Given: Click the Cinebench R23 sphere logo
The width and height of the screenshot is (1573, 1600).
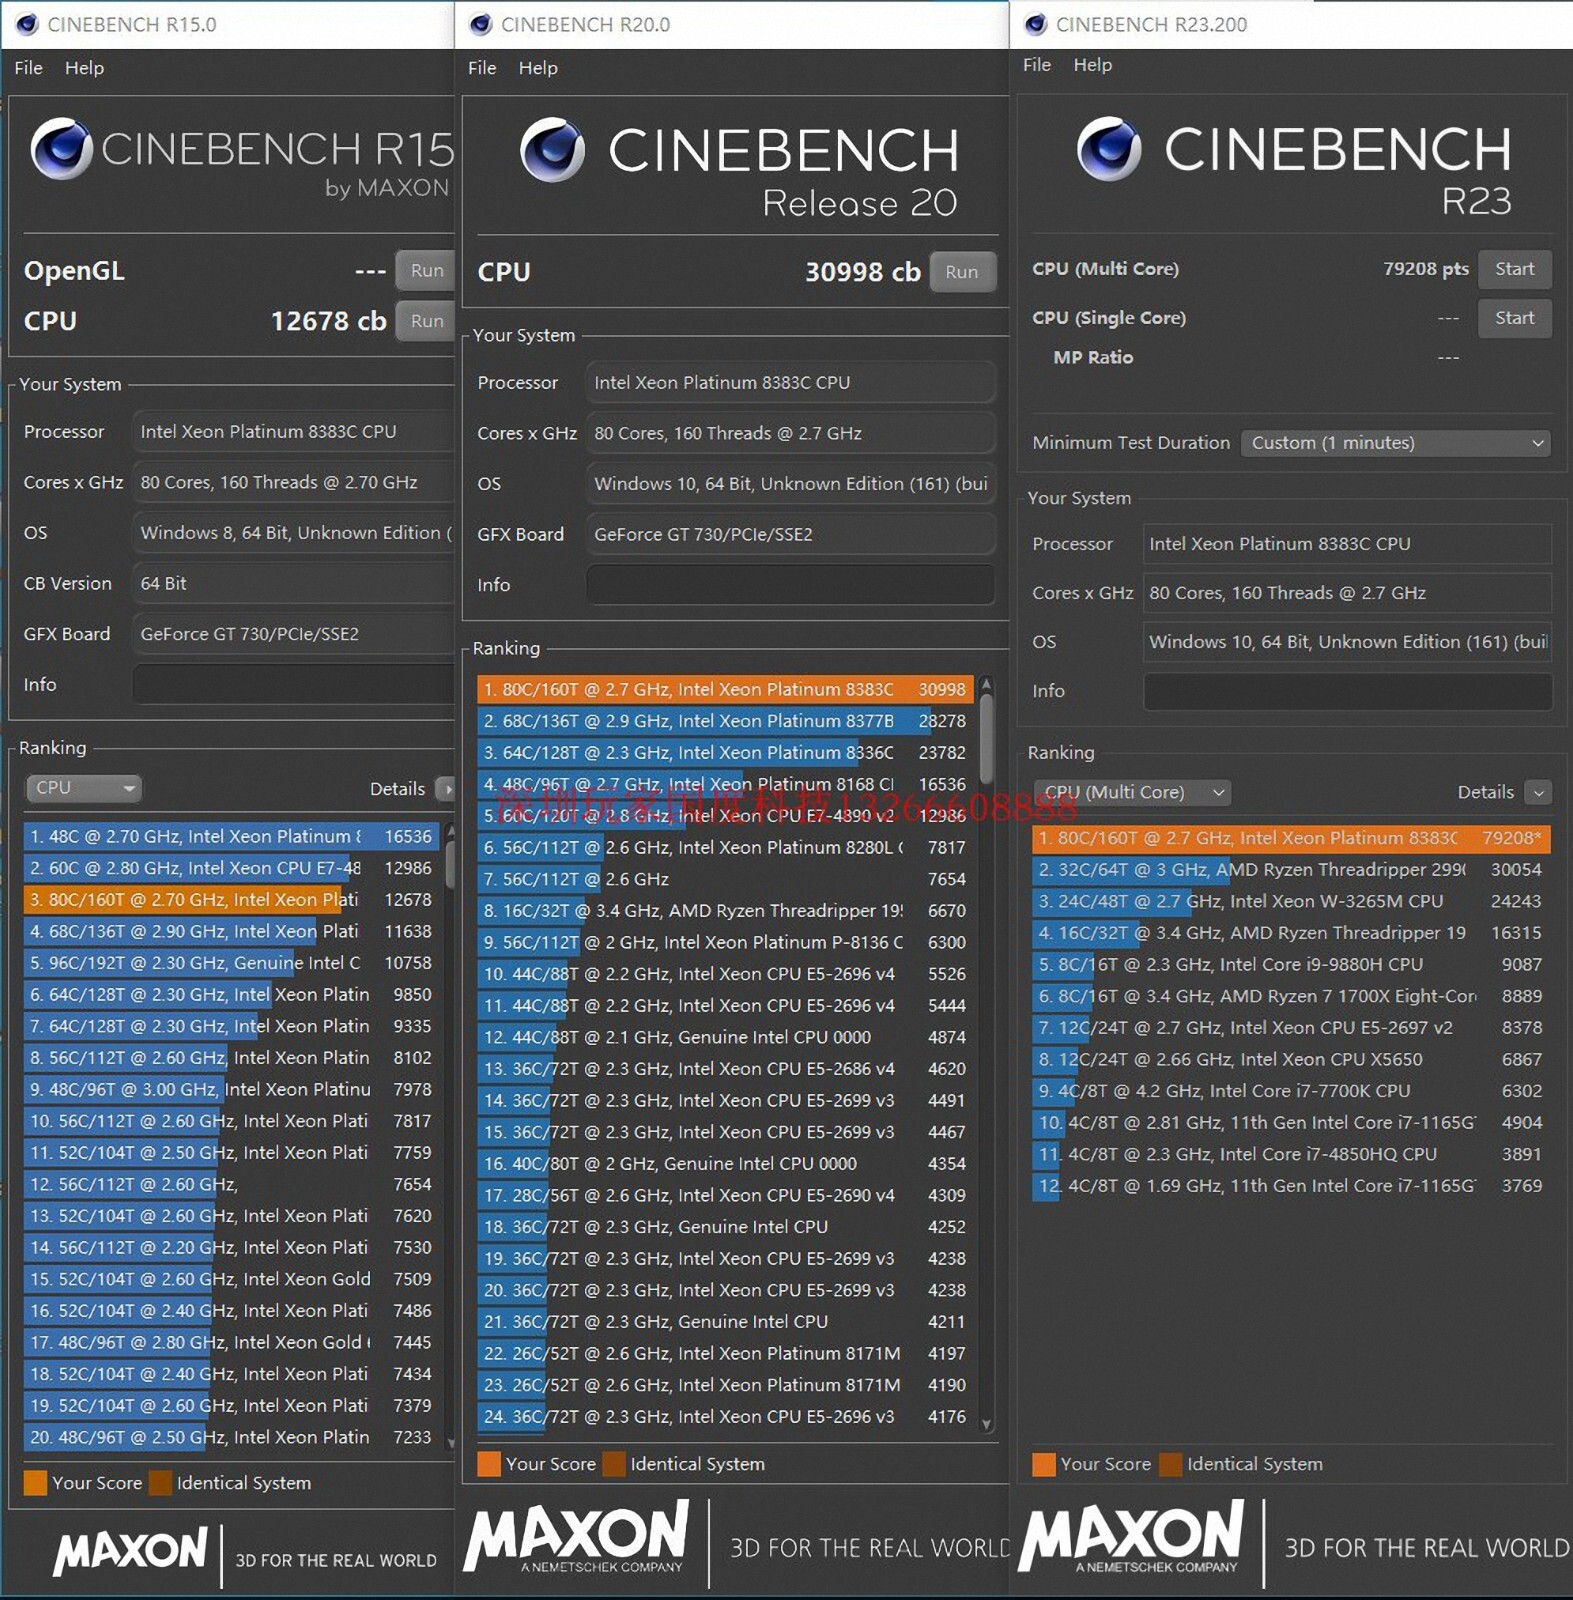Looking at the screenshot, I should pos(1108,149).
